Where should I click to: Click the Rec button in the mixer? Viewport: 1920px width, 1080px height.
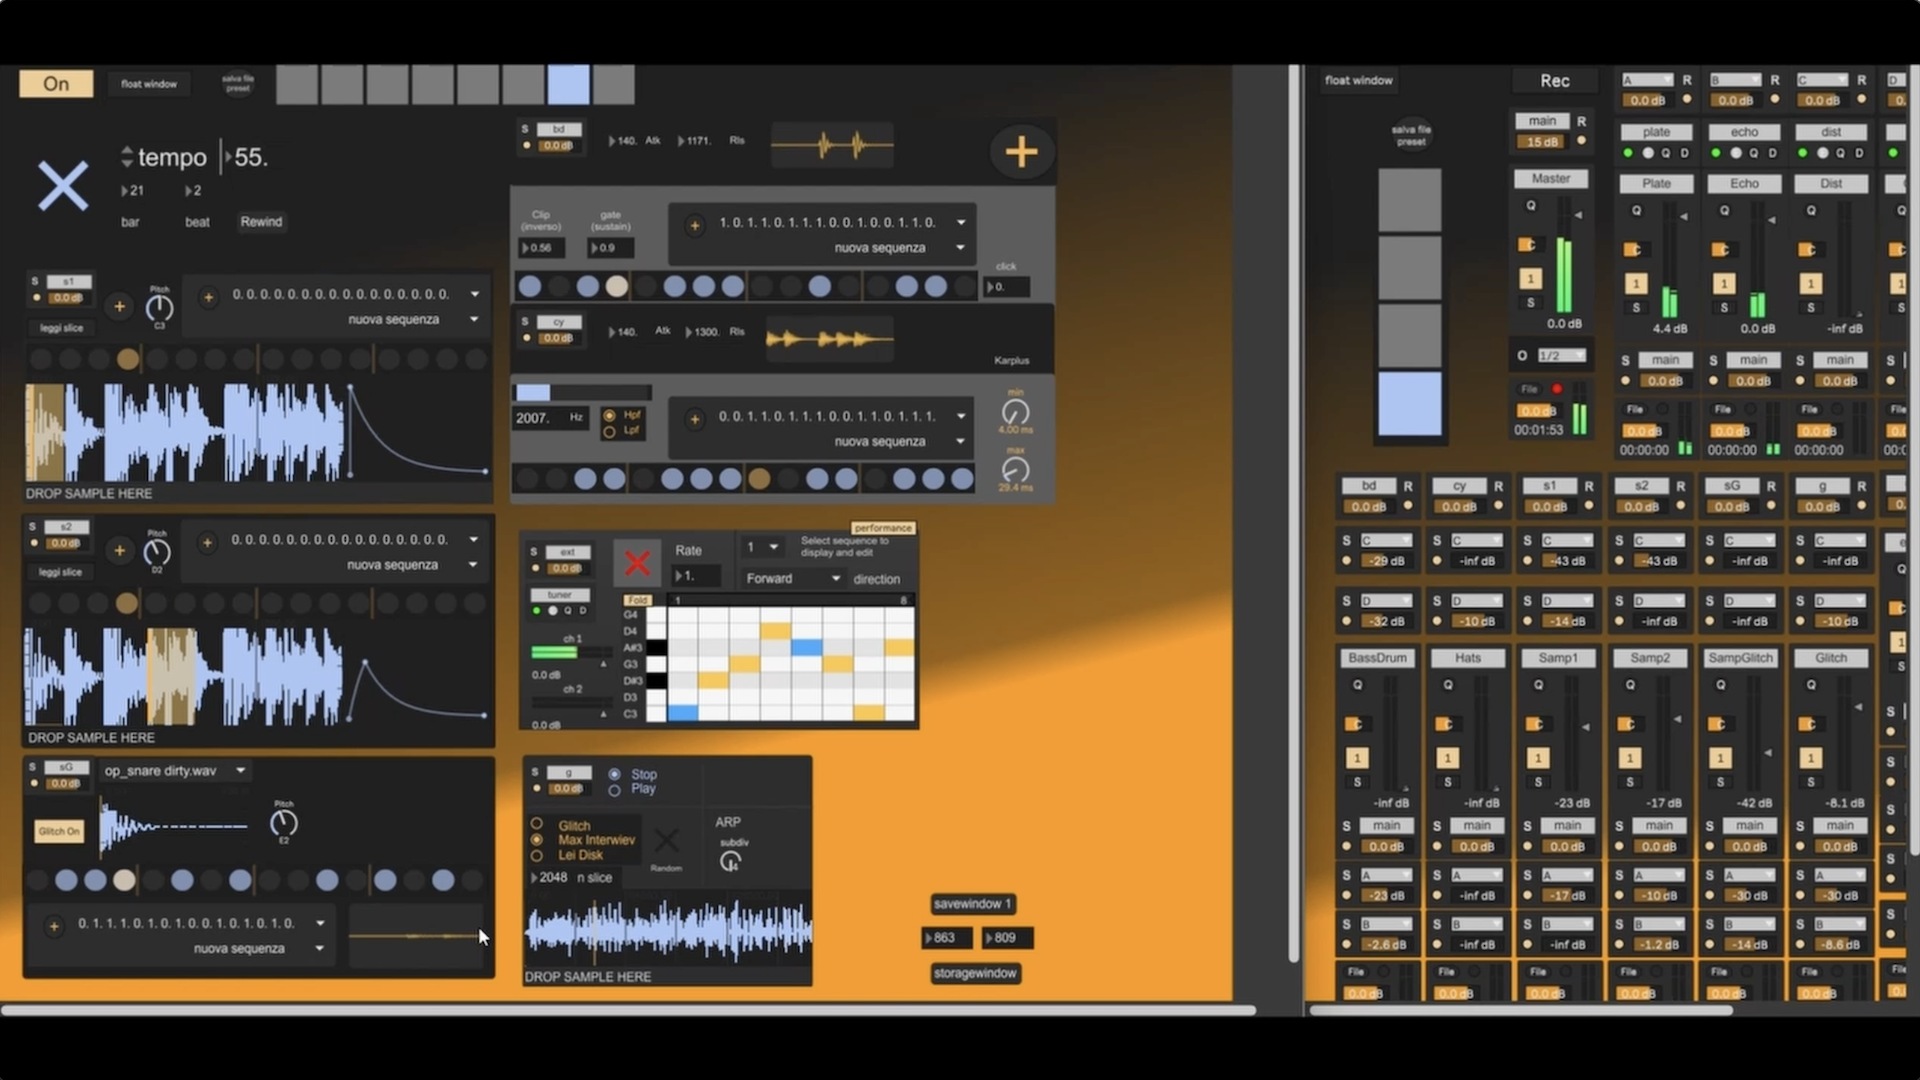pos(1554,81)
